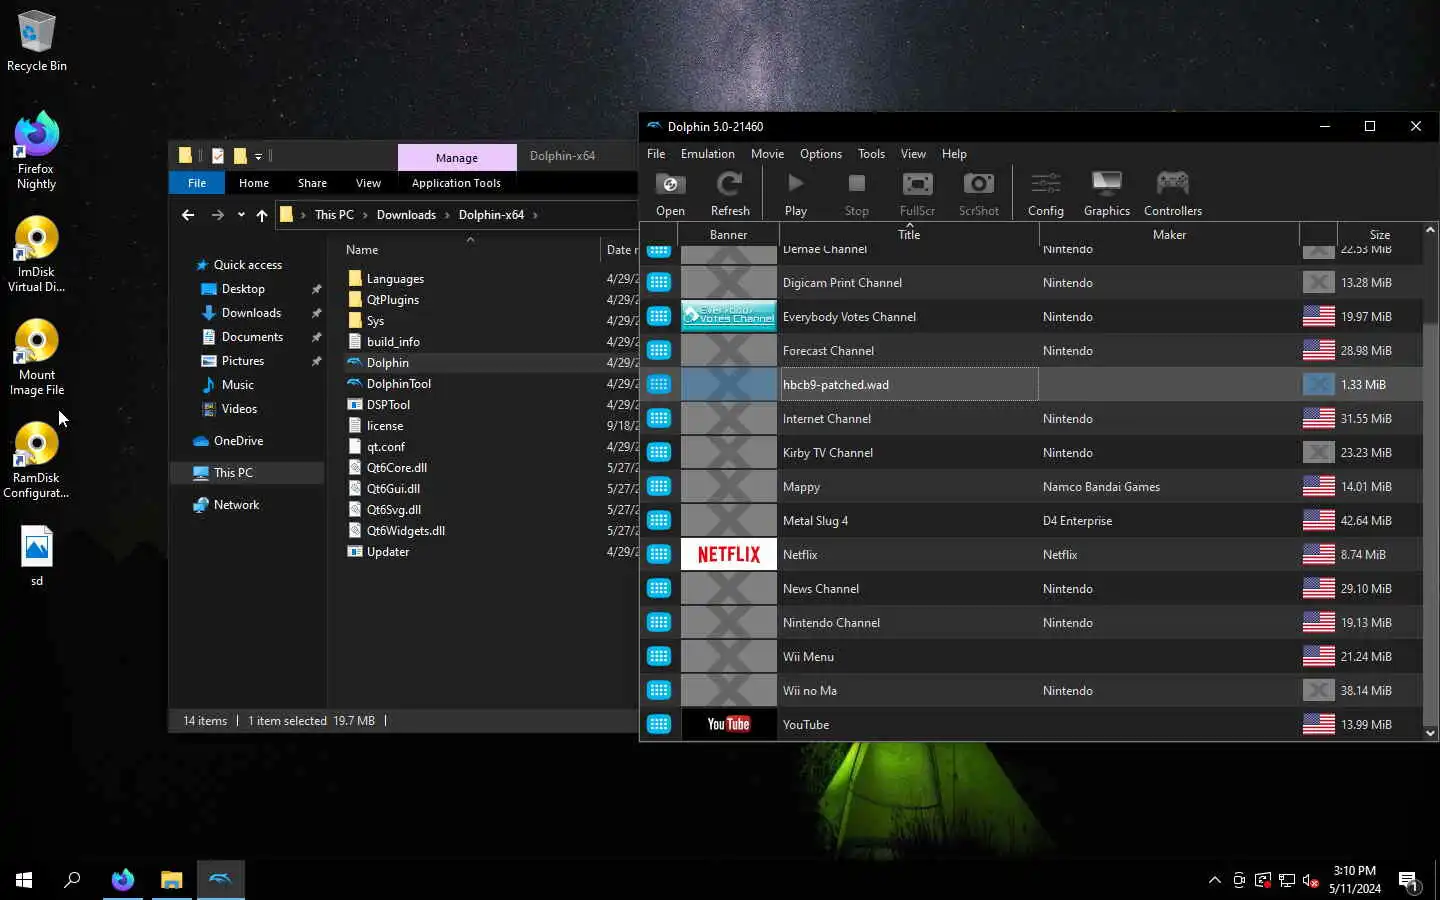Open the Windows Start button
The image size is (1440, 900).
point(24,880)
